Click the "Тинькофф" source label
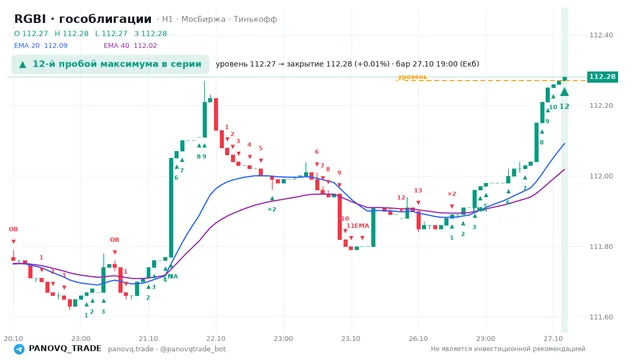The height and width of the screenshot is (360, 640). (255, 19)
